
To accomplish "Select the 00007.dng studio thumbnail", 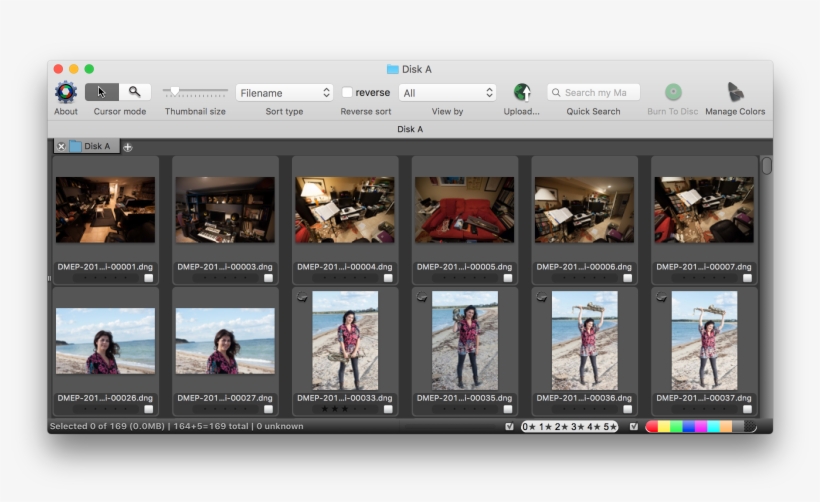I will tap(704, 210).
